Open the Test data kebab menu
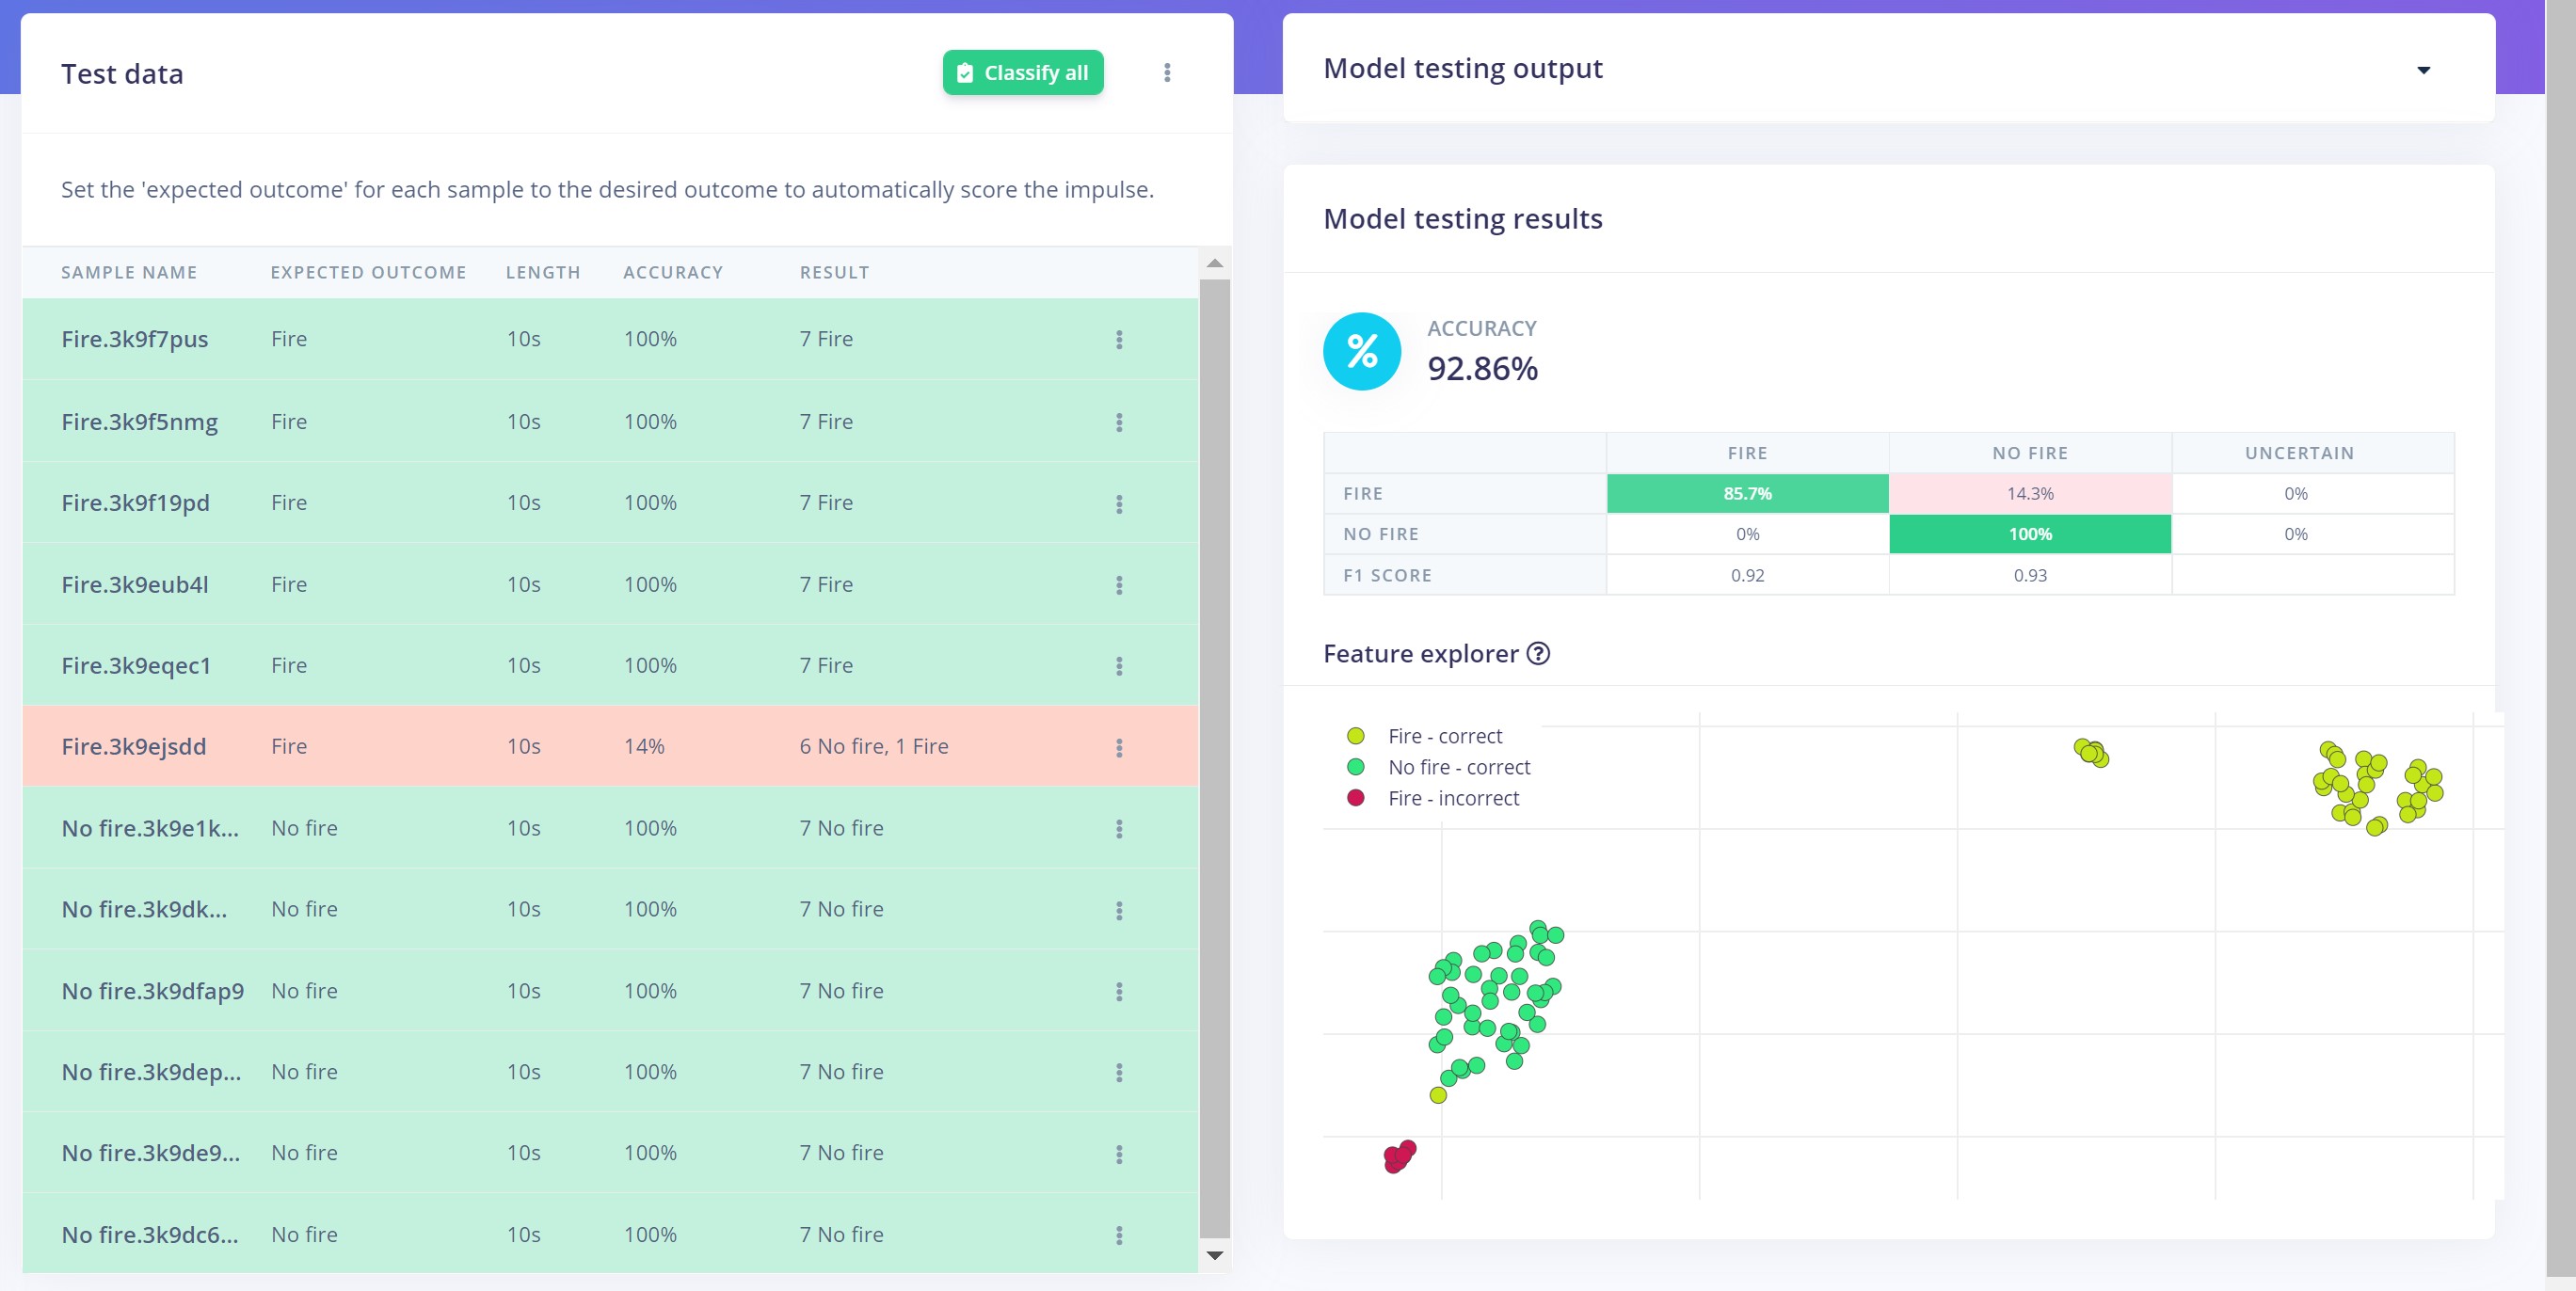The image size is (2576, 1291). [x=1167, y=73]
